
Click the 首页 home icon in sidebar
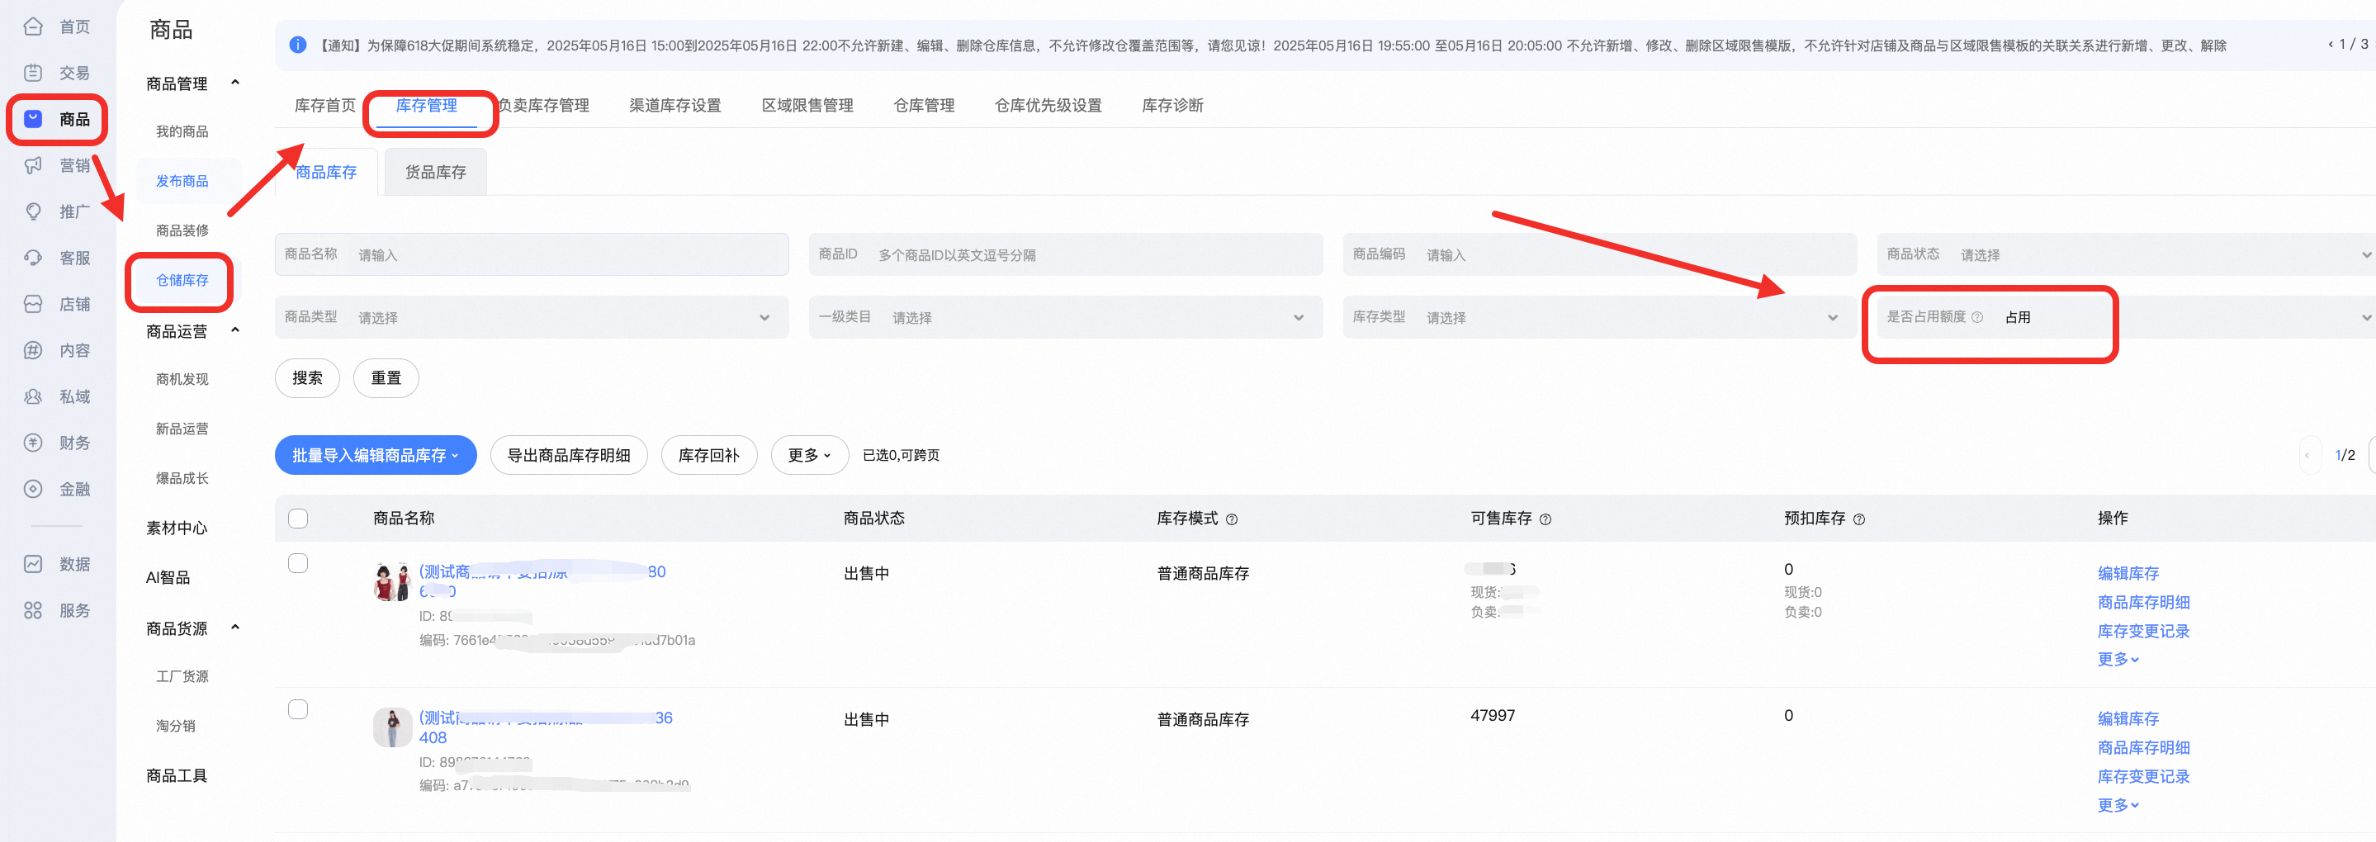tap(33, 27)
